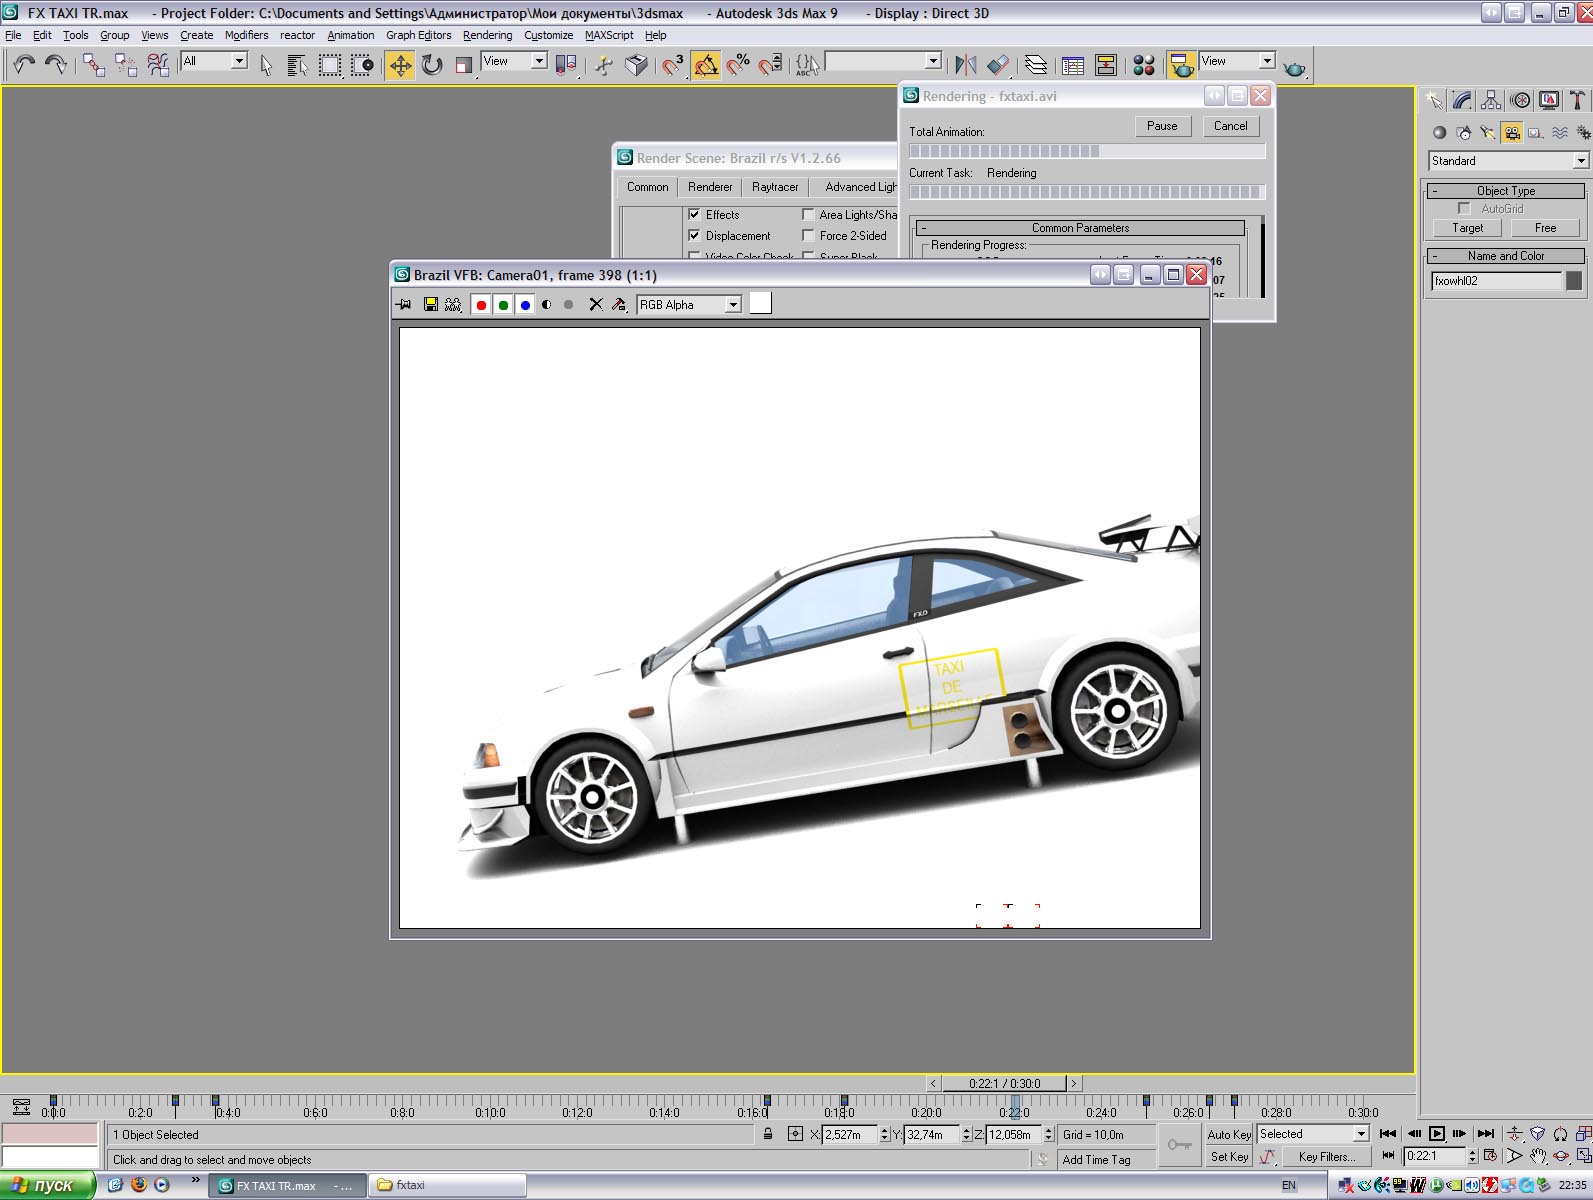Activate the Angle Snap toggle in toolbar

click(x=706, y=66)
